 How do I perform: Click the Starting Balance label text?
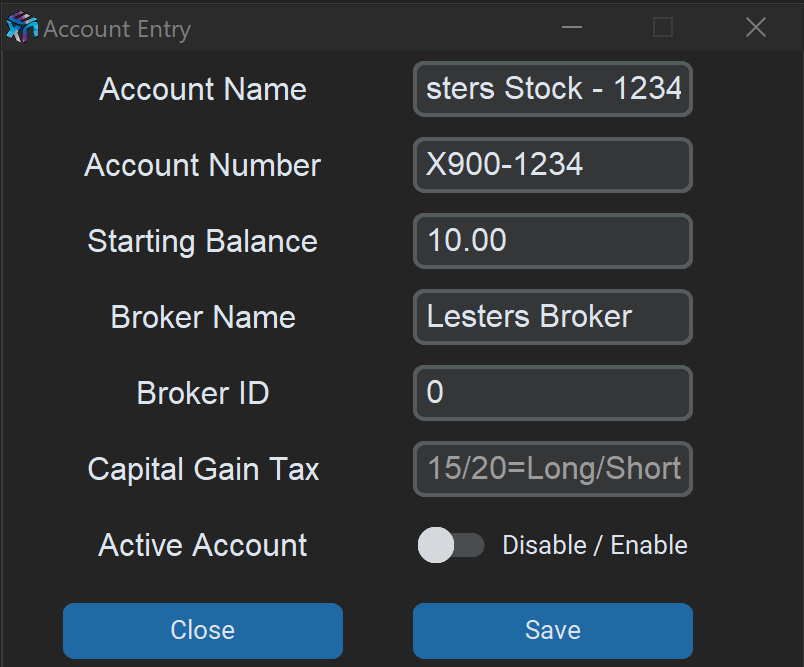coord(203,241)
